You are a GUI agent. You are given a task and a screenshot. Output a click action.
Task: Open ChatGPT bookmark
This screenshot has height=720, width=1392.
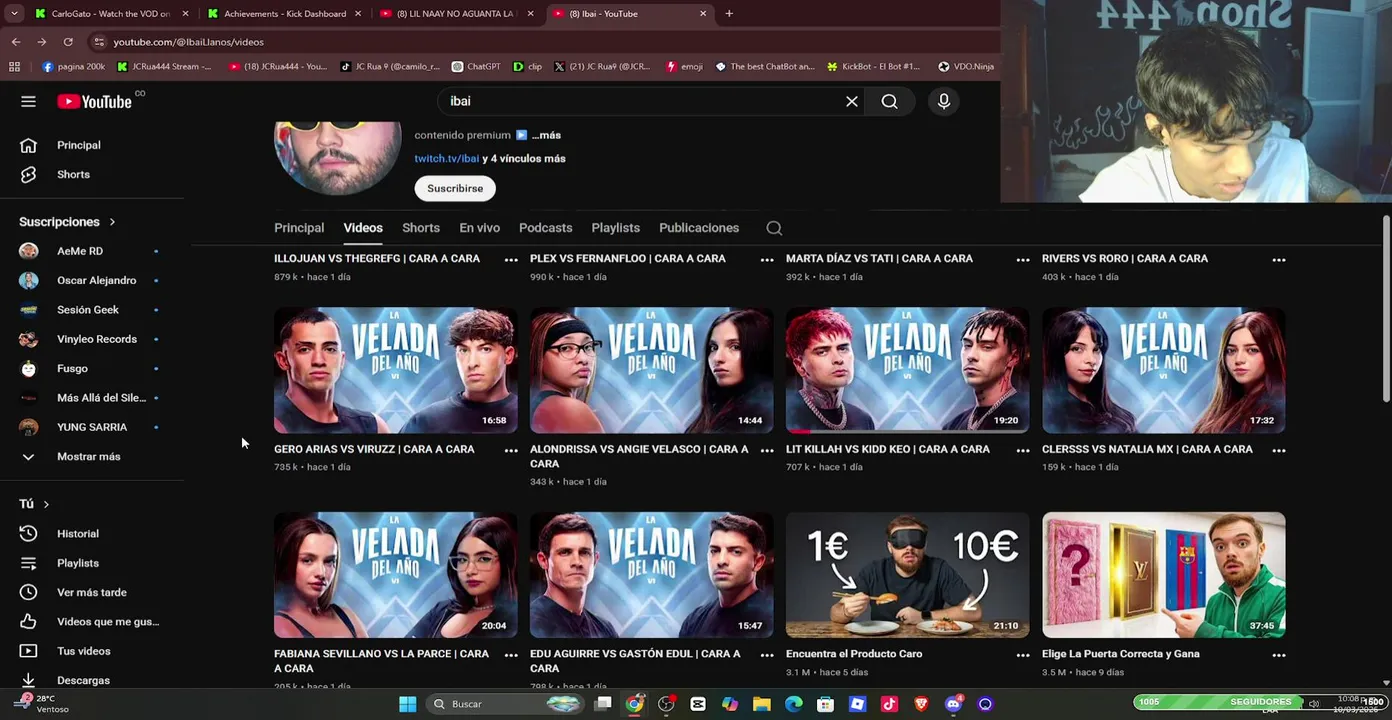pos(476,67)
